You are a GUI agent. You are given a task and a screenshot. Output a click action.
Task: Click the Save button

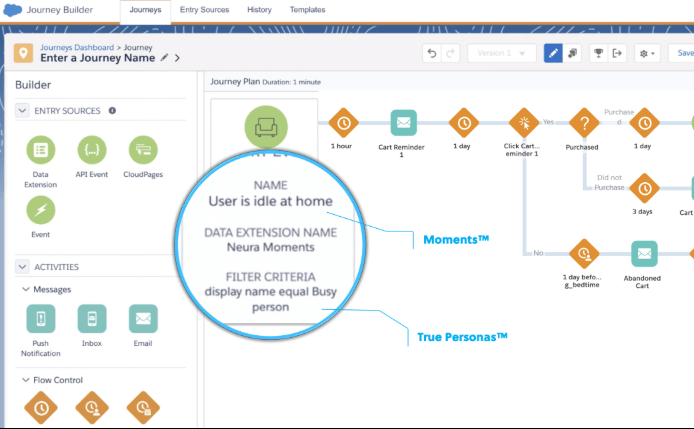[684, 53]
